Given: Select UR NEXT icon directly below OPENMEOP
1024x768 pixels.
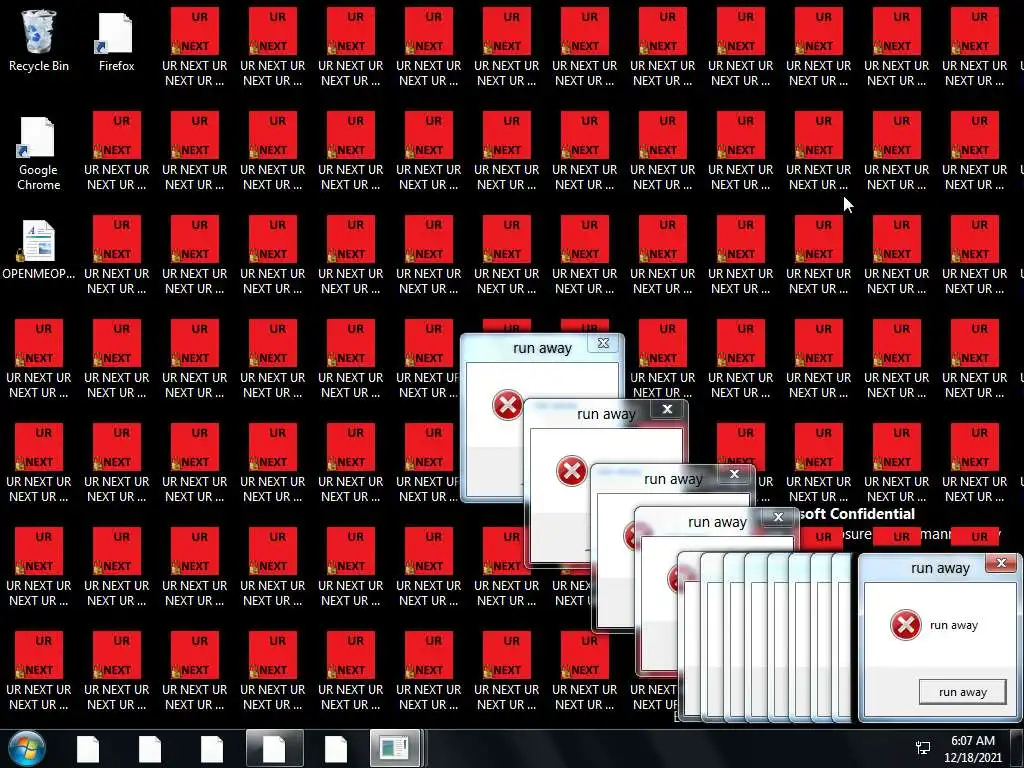Looking at the screenshot, I should pyautogui.click(x=39, y=359).
